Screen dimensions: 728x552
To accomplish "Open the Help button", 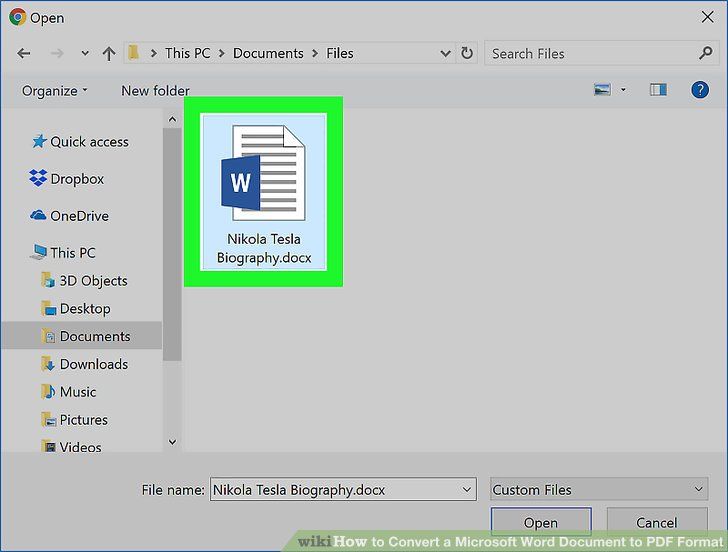I will point(700,90).
